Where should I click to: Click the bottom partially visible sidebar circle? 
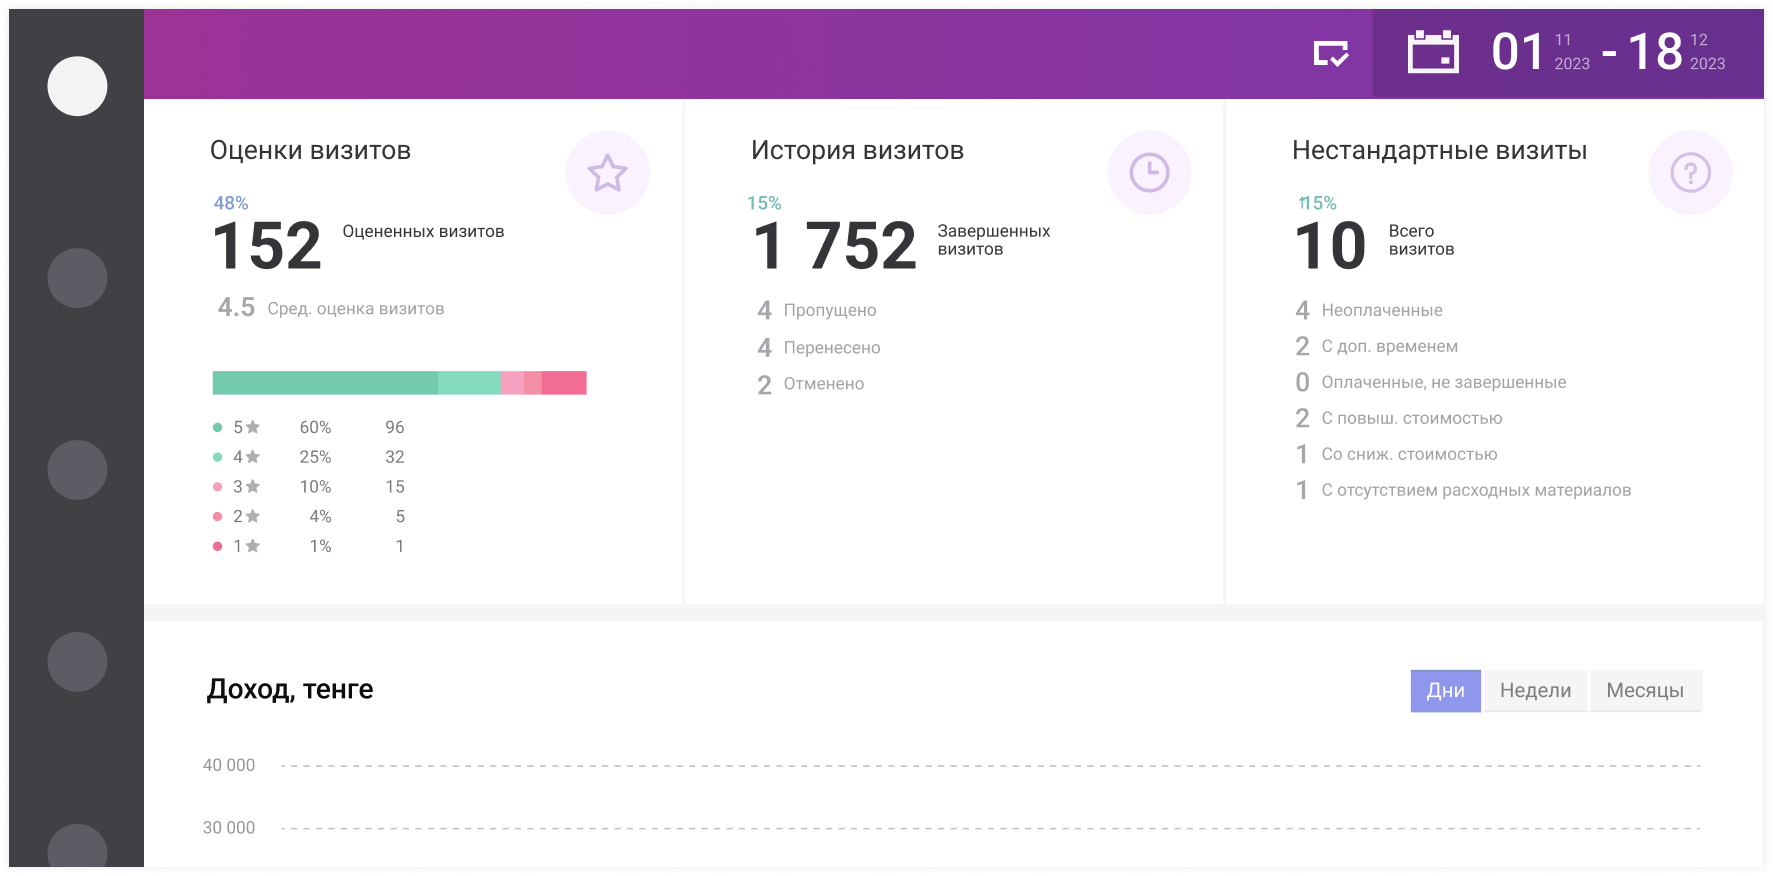pos(77,848)
